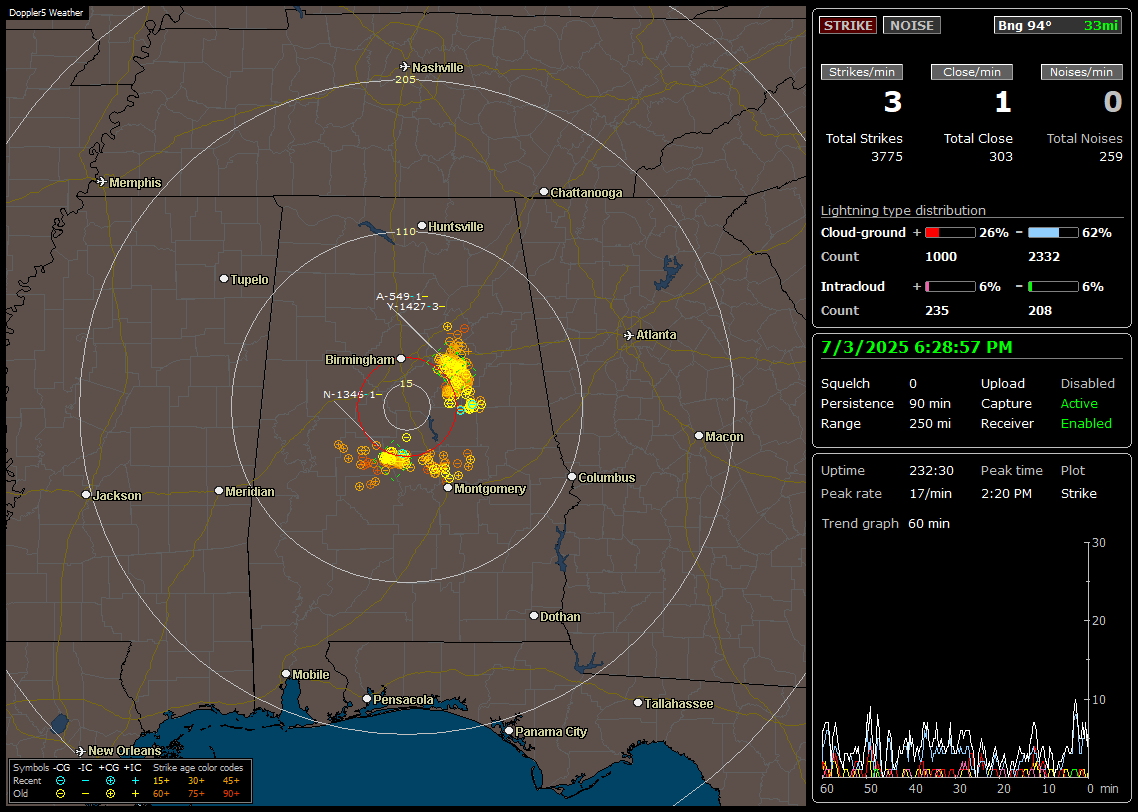1138x812 pixels.
Task: Click the green negative Intracloud percentage bar
Action: (1053, 287)
